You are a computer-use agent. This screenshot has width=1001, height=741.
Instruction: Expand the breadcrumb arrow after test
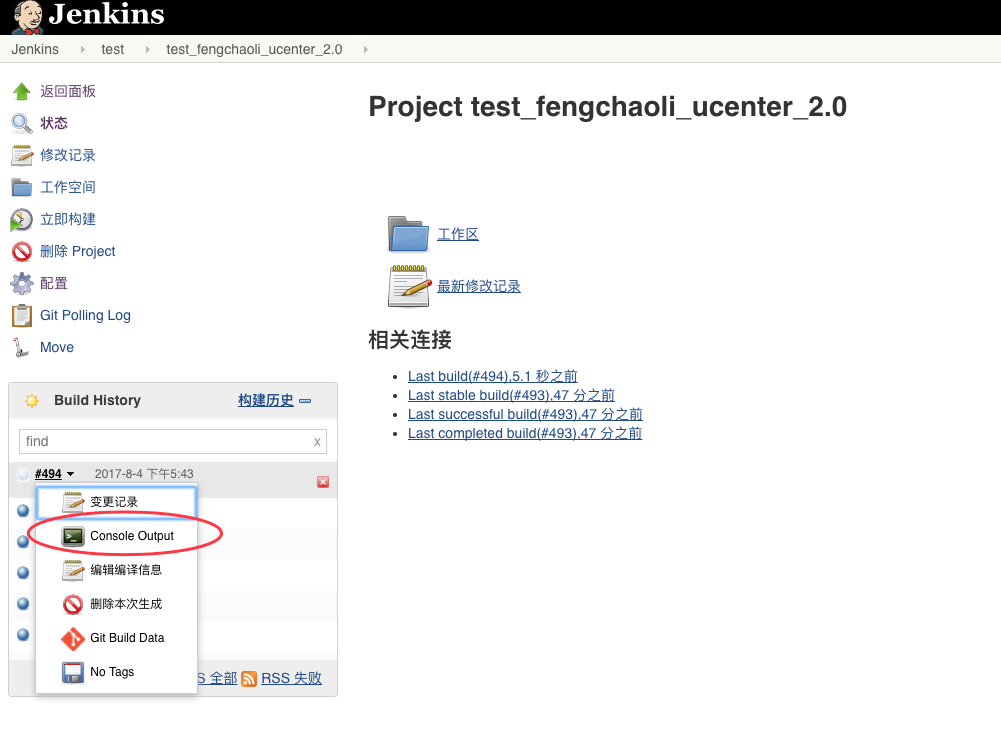pos(147,49)
